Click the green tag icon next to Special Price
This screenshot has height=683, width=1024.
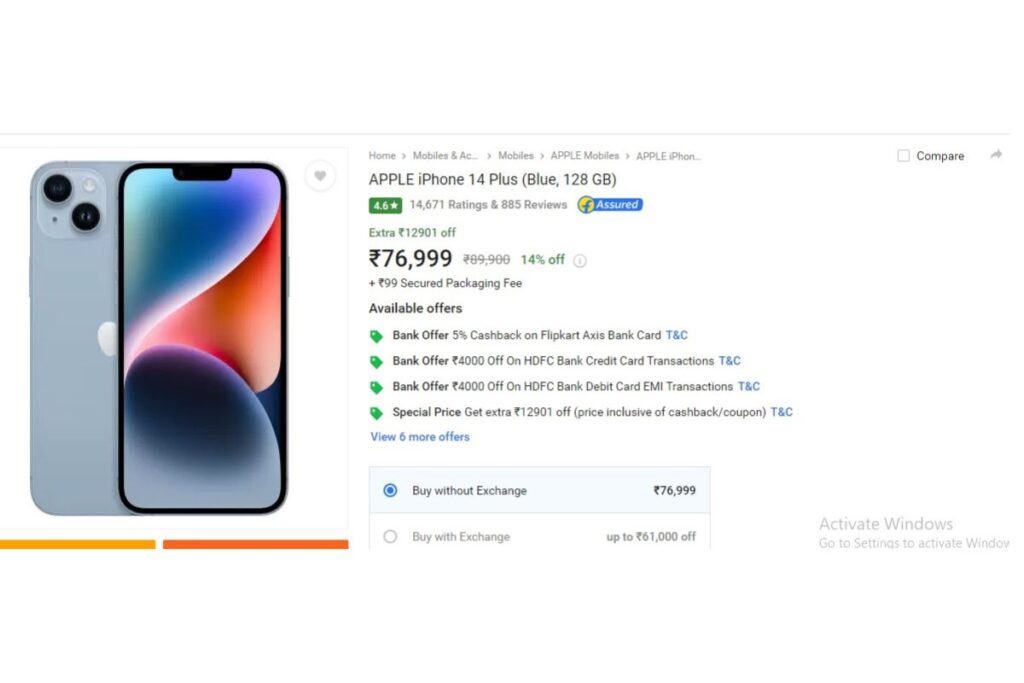pos(376,413)
